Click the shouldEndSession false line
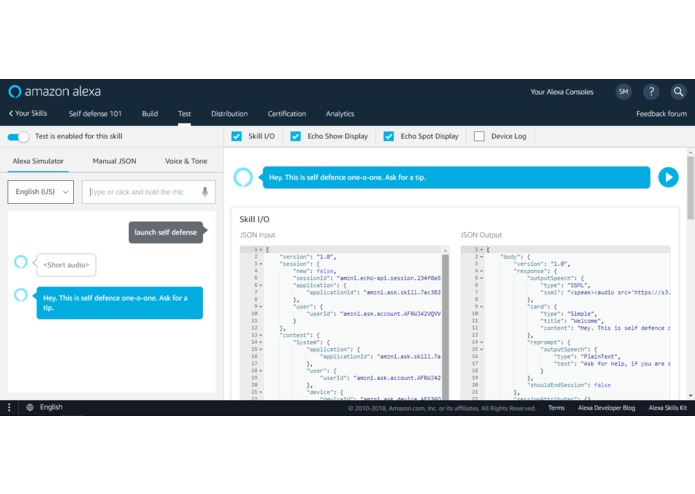This screenshot has height=494, width=695. click(x=569, y=385)
